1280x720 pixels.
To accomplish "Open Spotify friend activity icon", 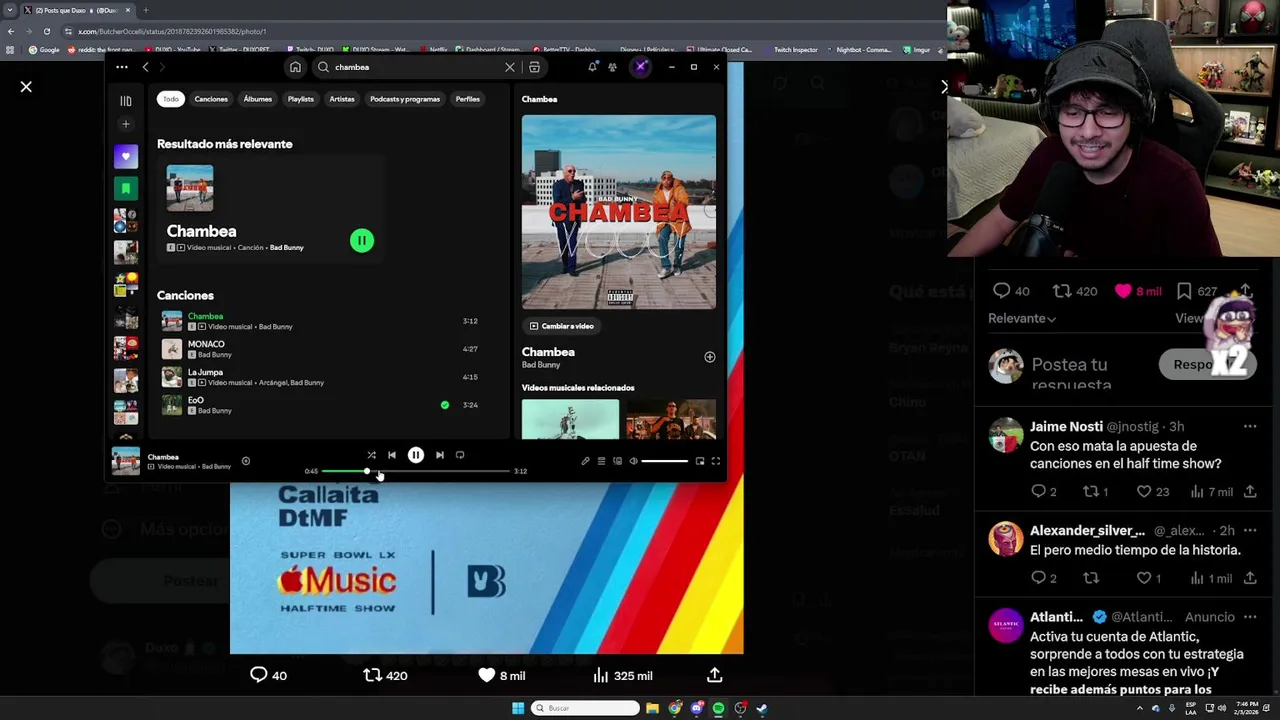I will tap(612, 67).
